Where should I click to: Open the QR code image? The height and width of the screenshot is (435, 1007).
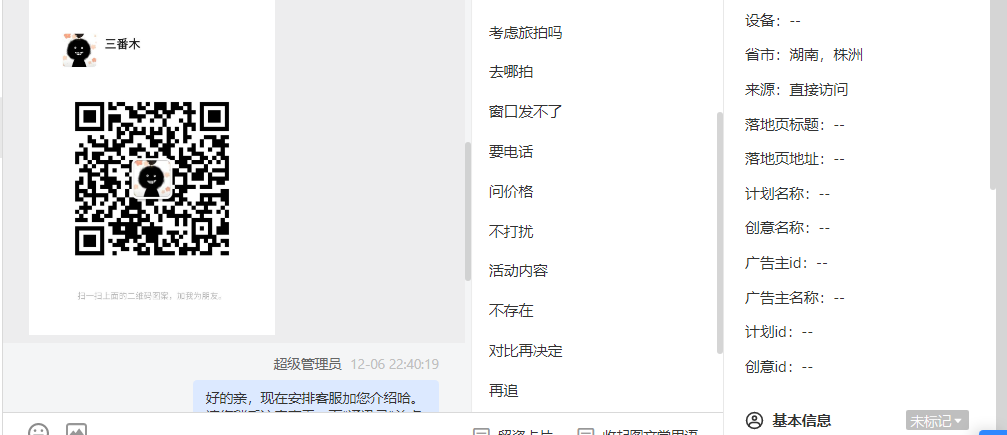[152, 179]
